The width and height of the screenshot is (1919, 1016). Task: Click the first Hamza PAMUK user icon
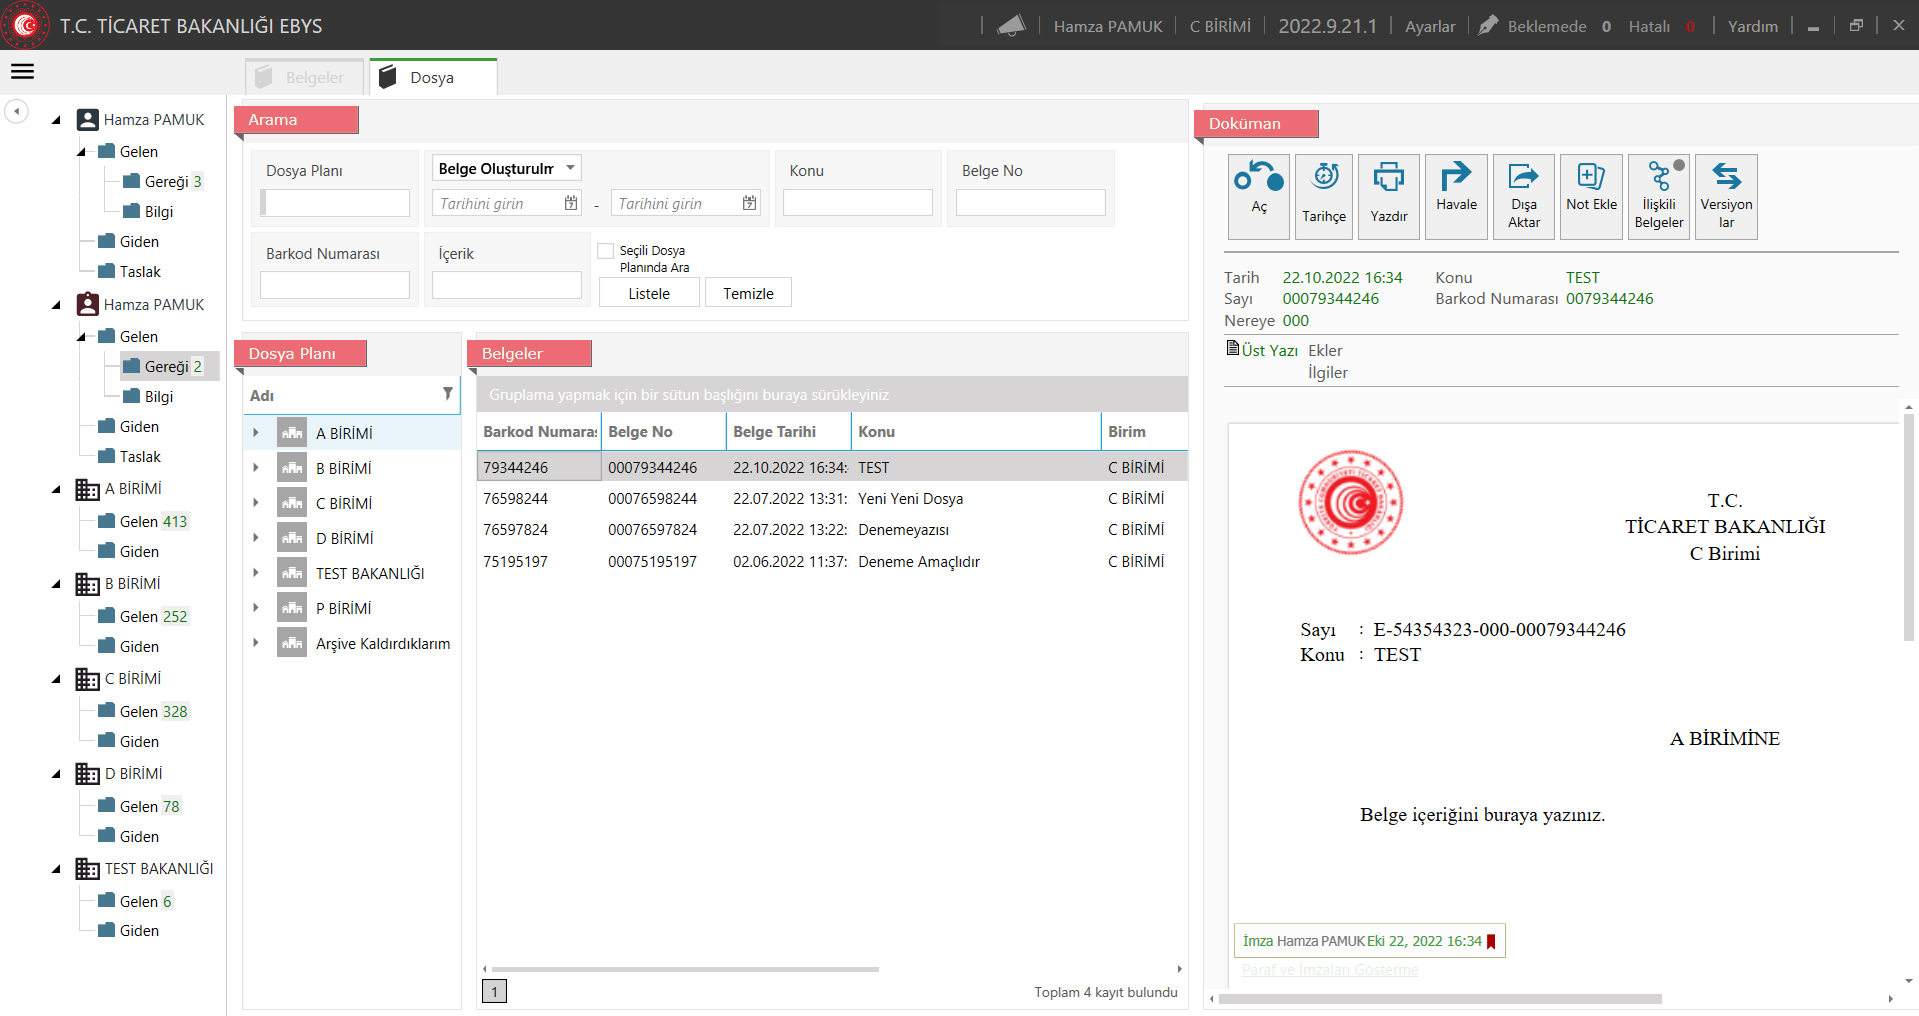88,120
